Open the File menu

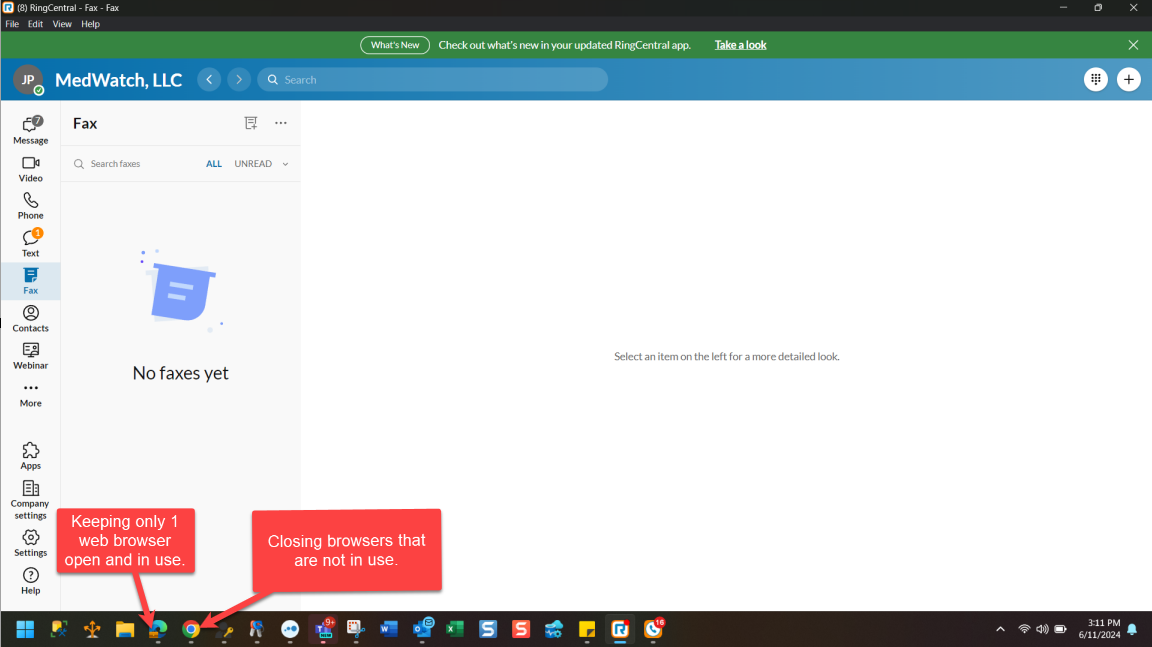[12, 24]
